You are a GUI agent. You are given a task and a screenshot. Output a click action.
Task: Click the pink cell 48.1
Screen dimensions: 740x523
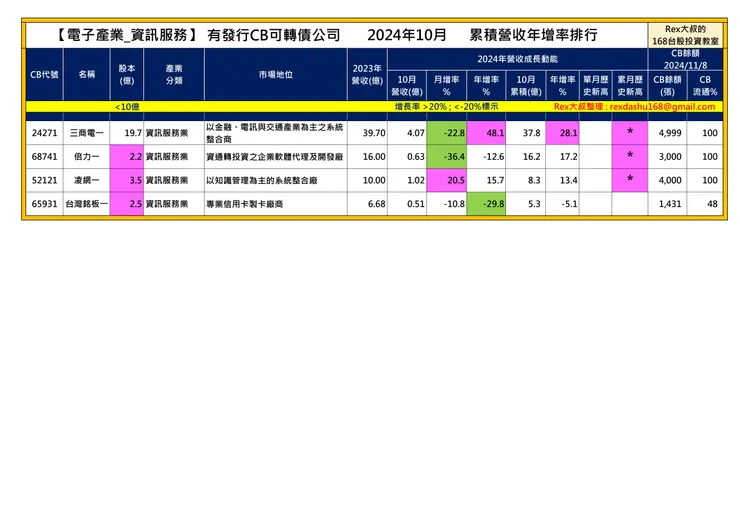[486, 133]
